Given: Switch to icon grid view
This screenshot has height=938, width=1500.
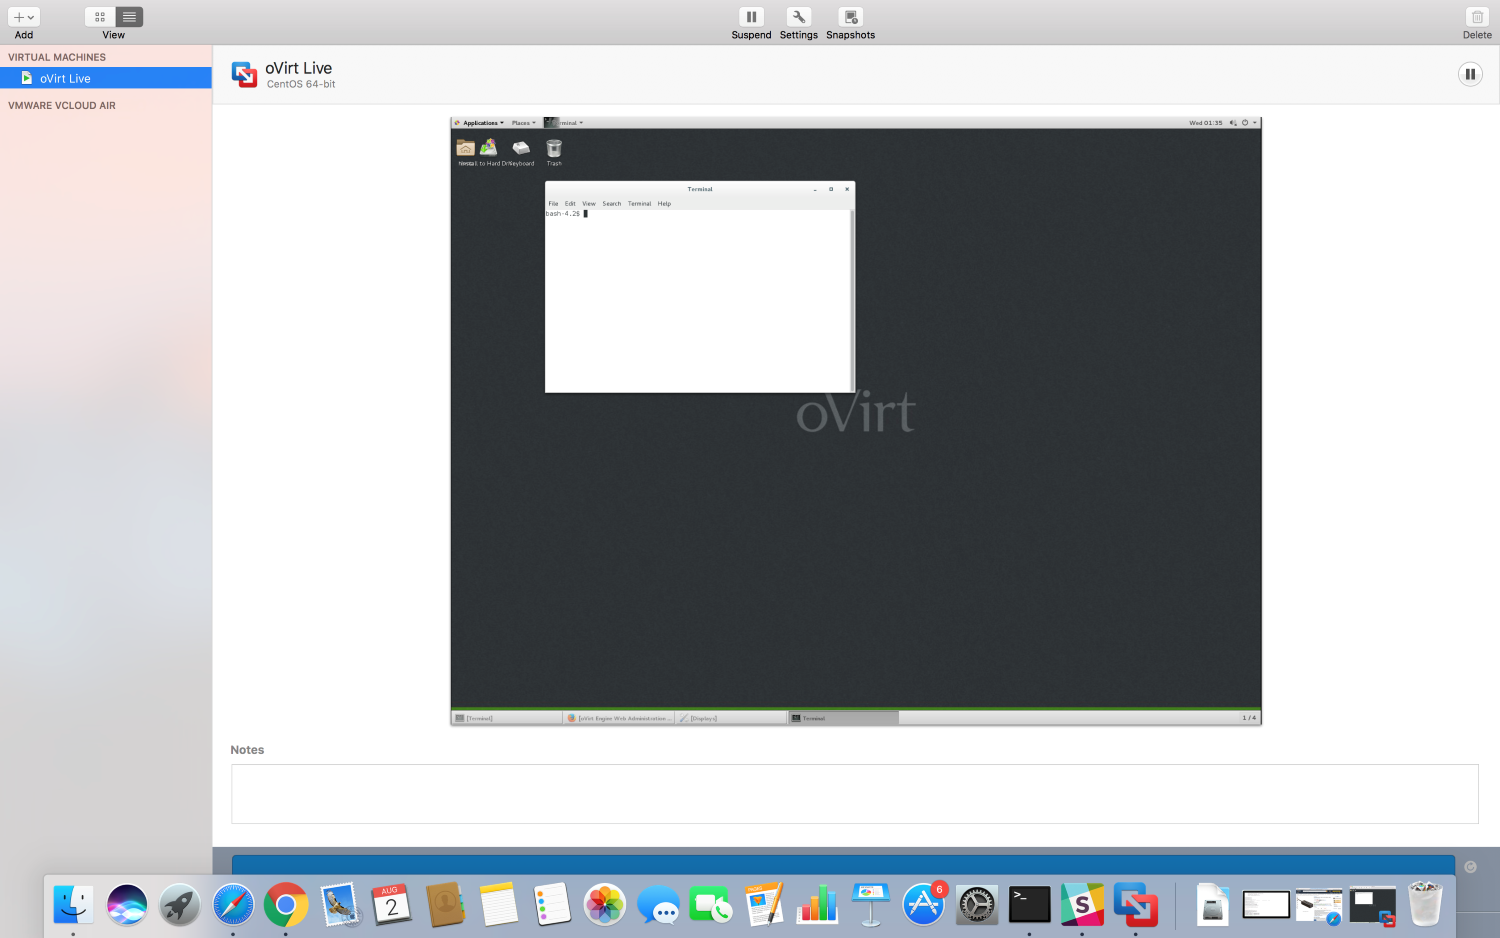Looking at the screenshot, I should coord(100,17).
